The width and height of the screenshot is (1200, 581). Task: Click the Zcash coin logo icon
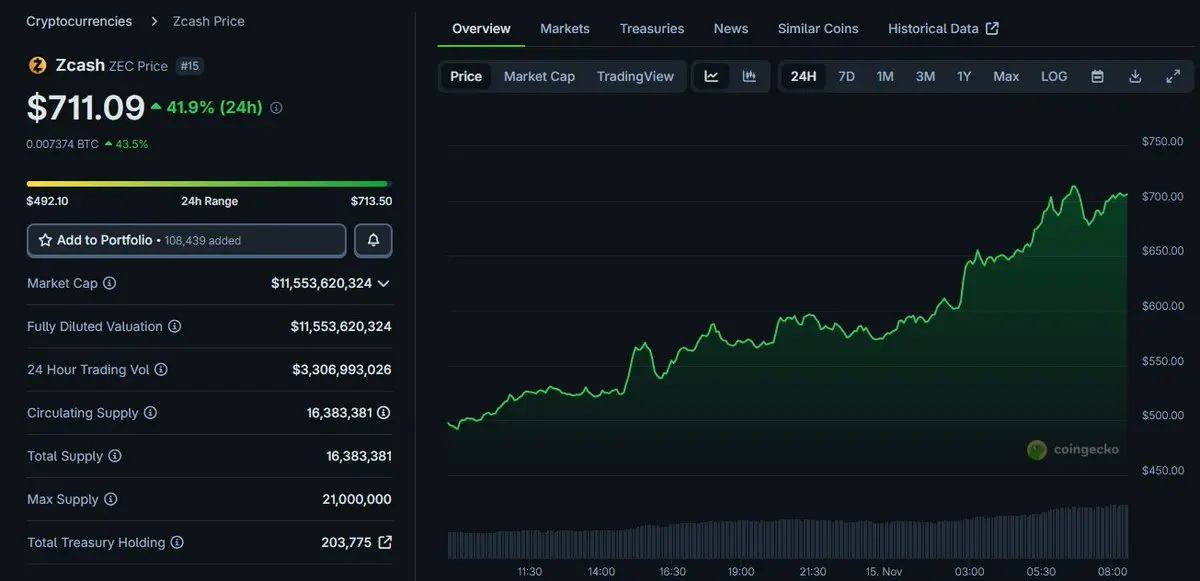[x=37, y=65]
